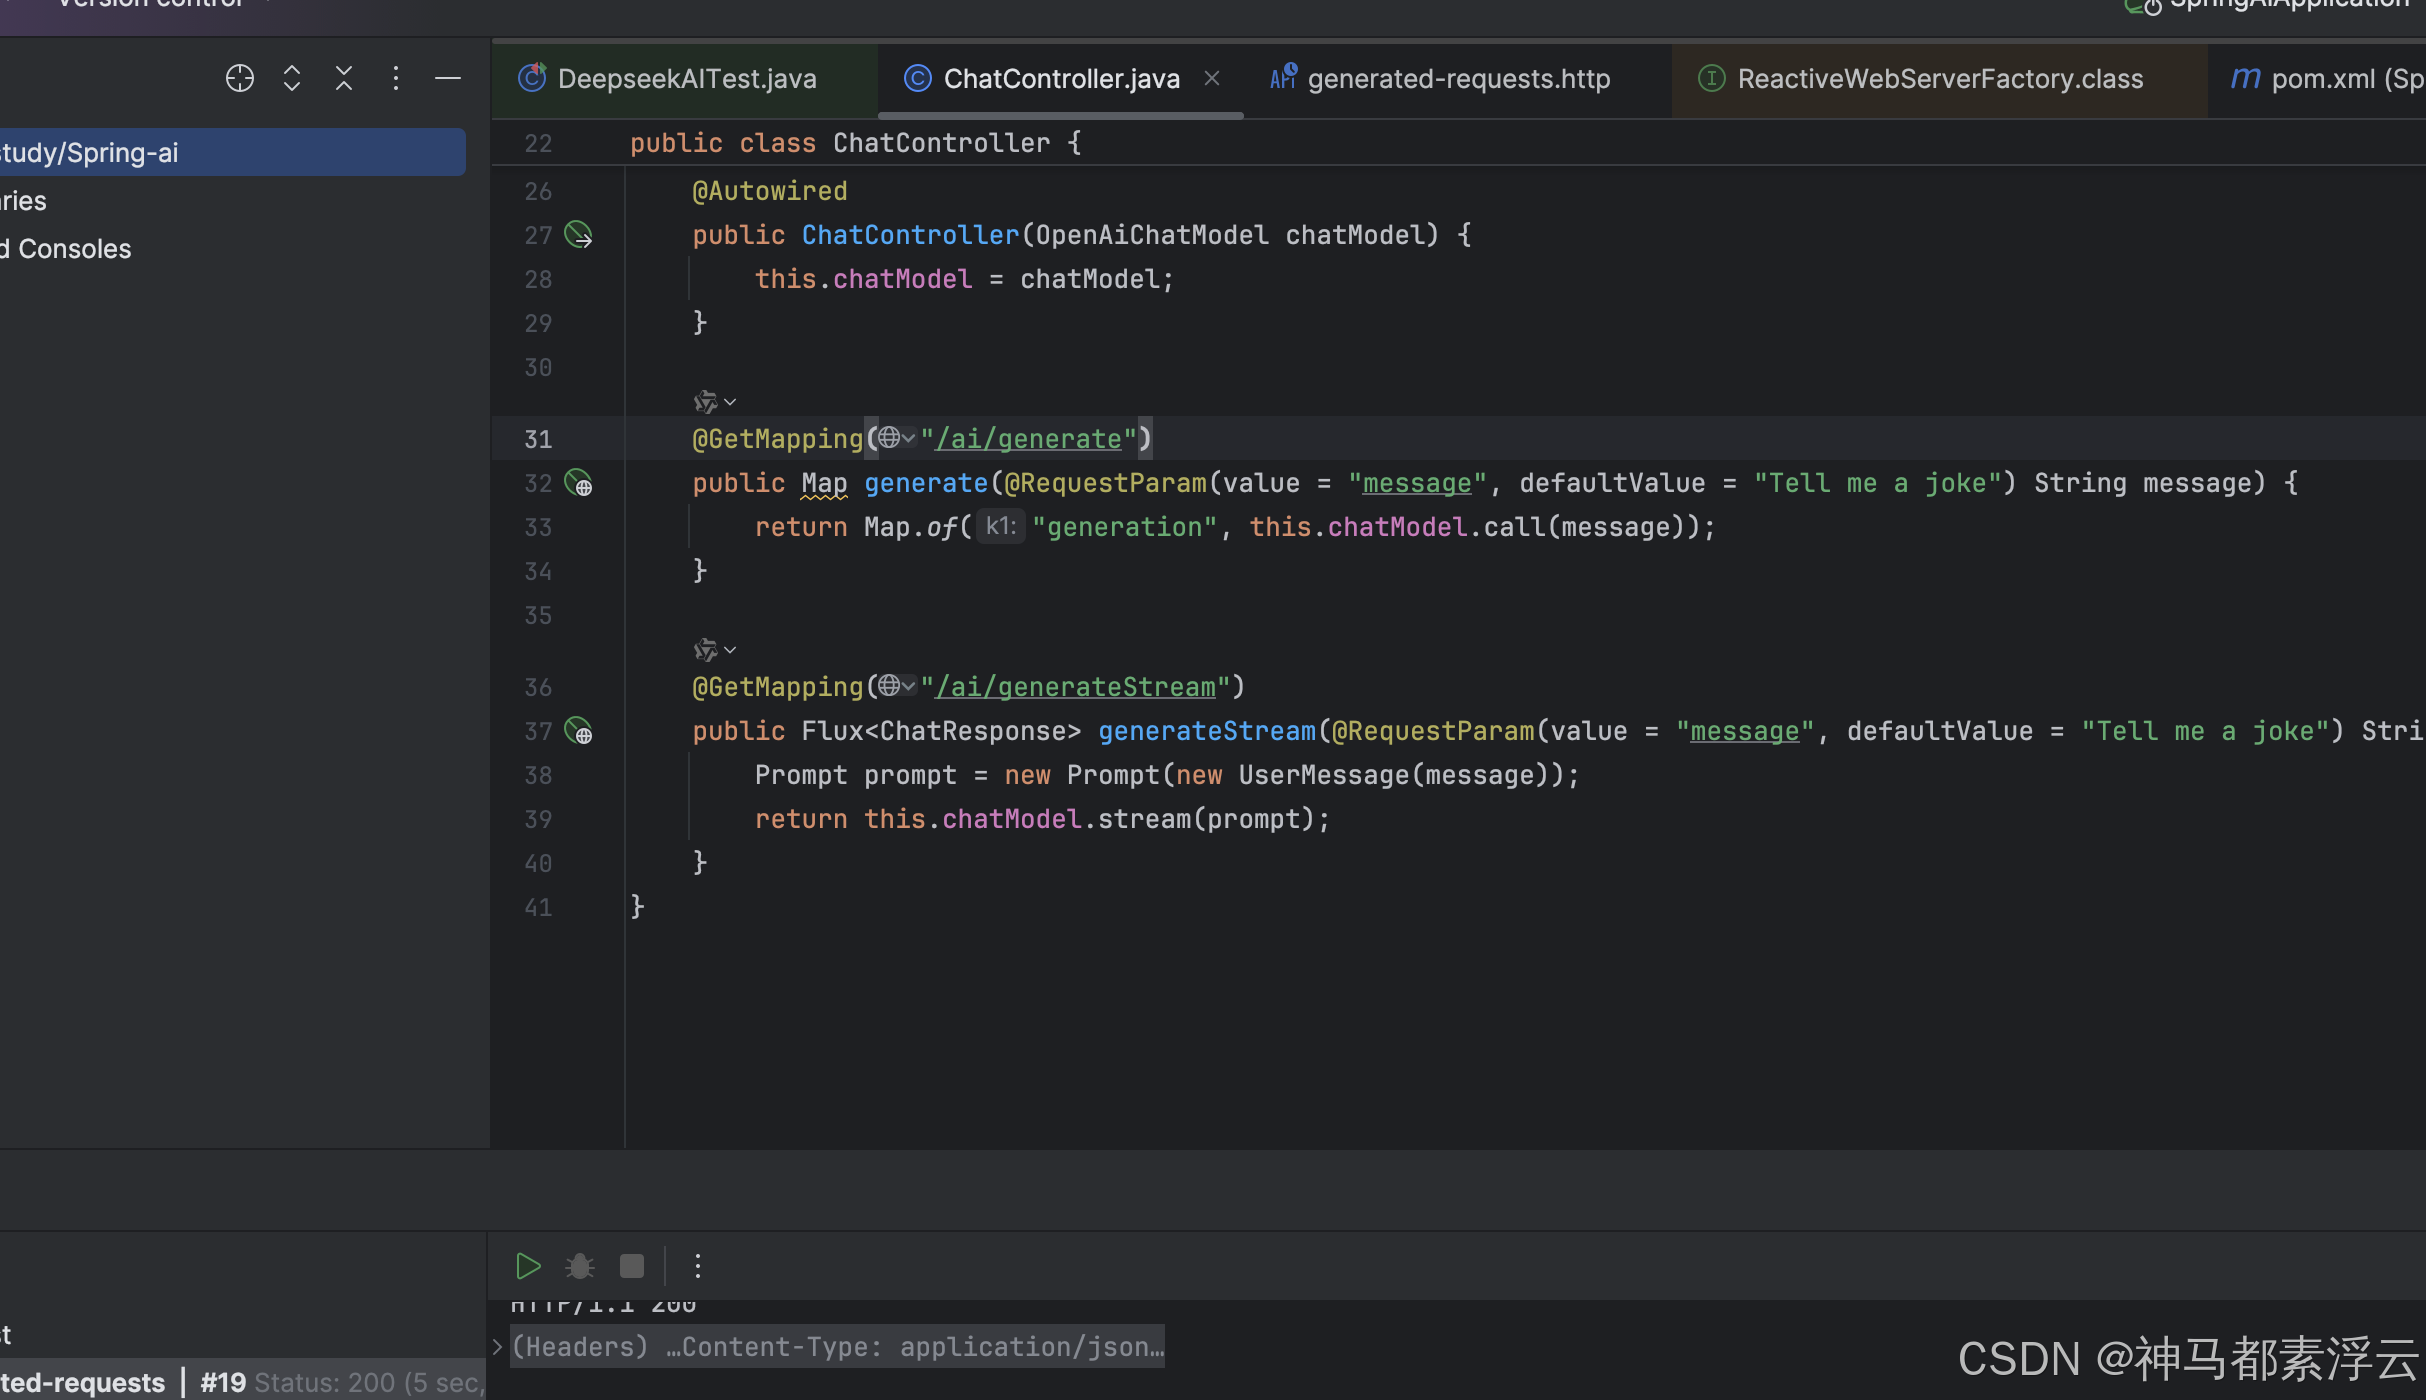Viewport: 2426px width, 1400px height.
Task: Click the Debug bug icon in services toolbar
Action: point(580,1266)
